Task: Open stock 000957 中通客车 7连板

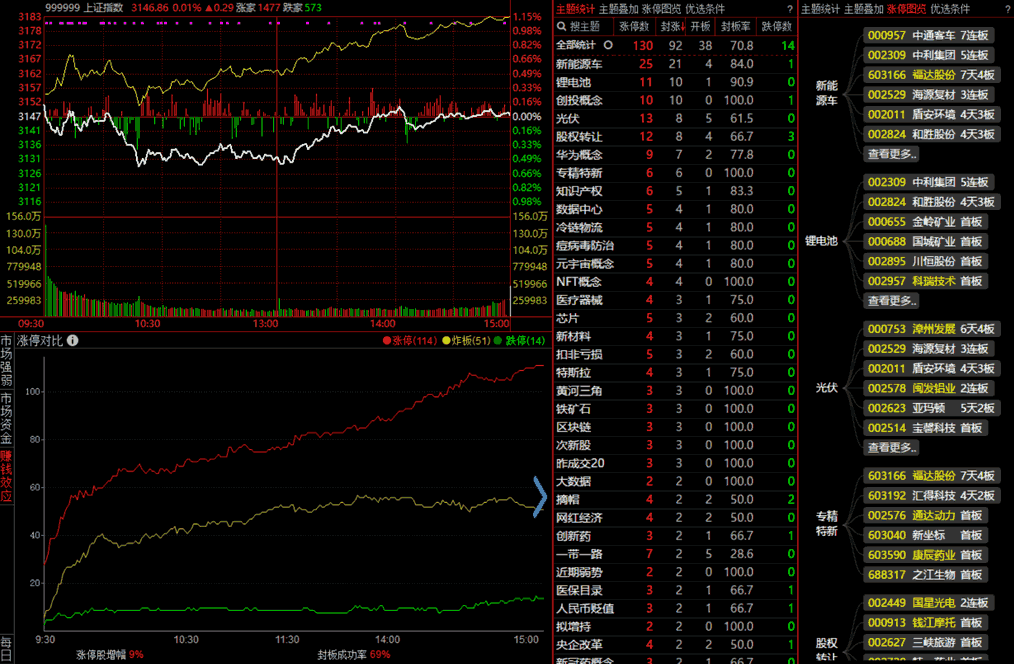Action: (x=928, y=35)
